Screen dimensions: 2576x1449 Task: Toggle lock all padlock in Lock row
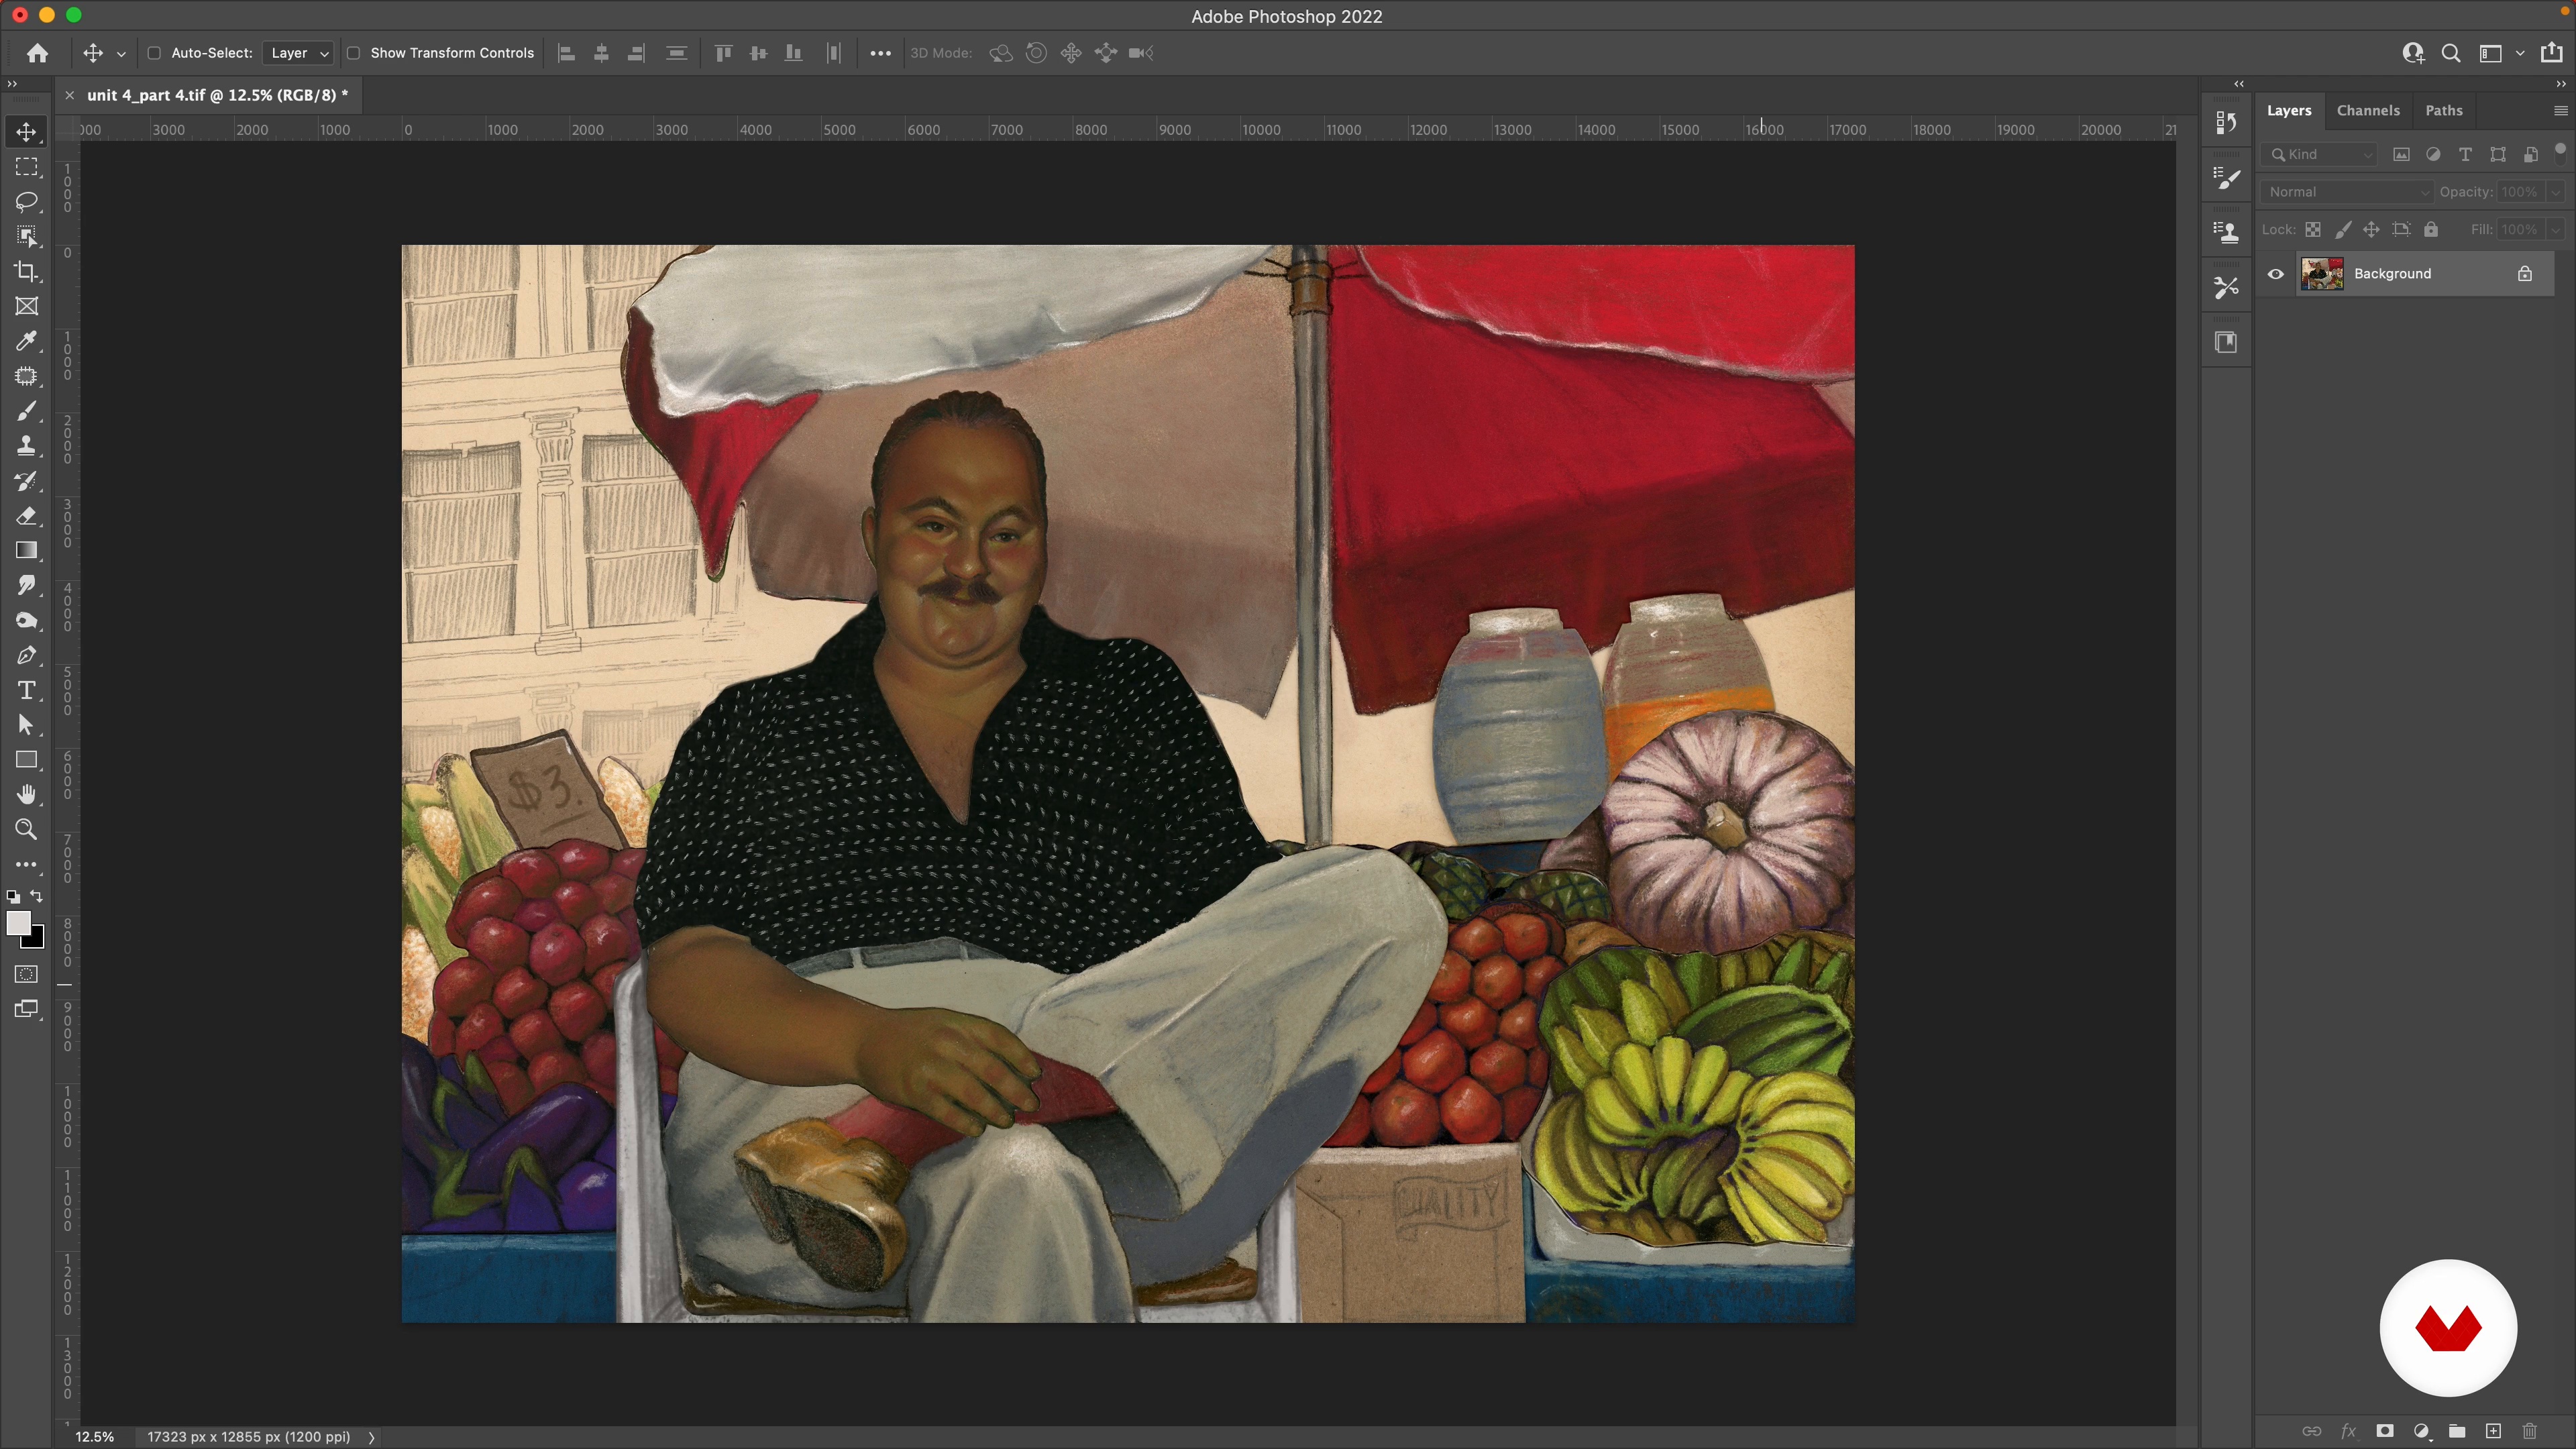click(2431, 230)
